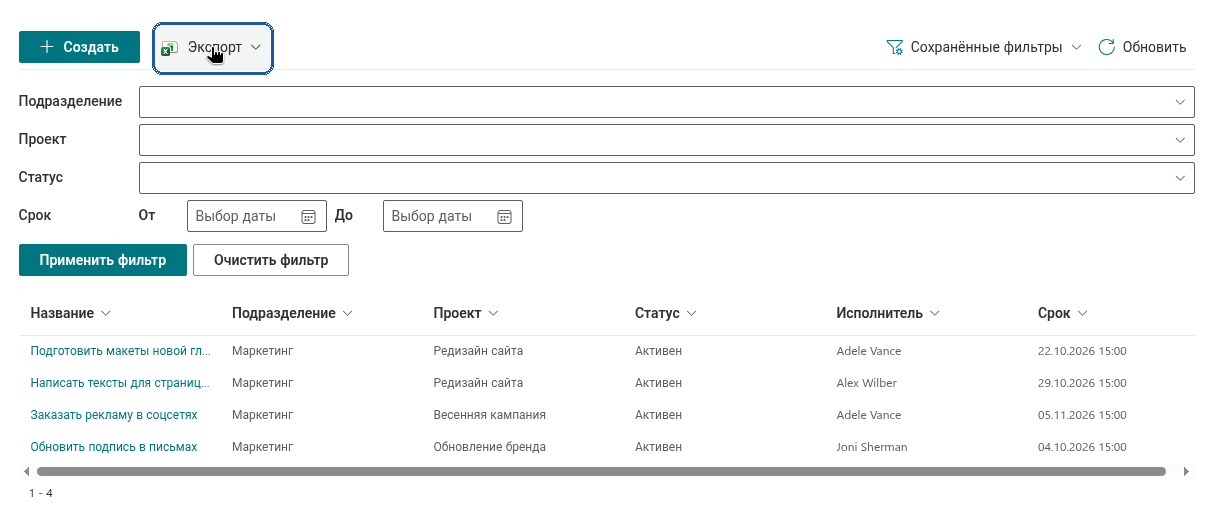Click the deadline 04.10.2026 15:00

(1083, 447)
